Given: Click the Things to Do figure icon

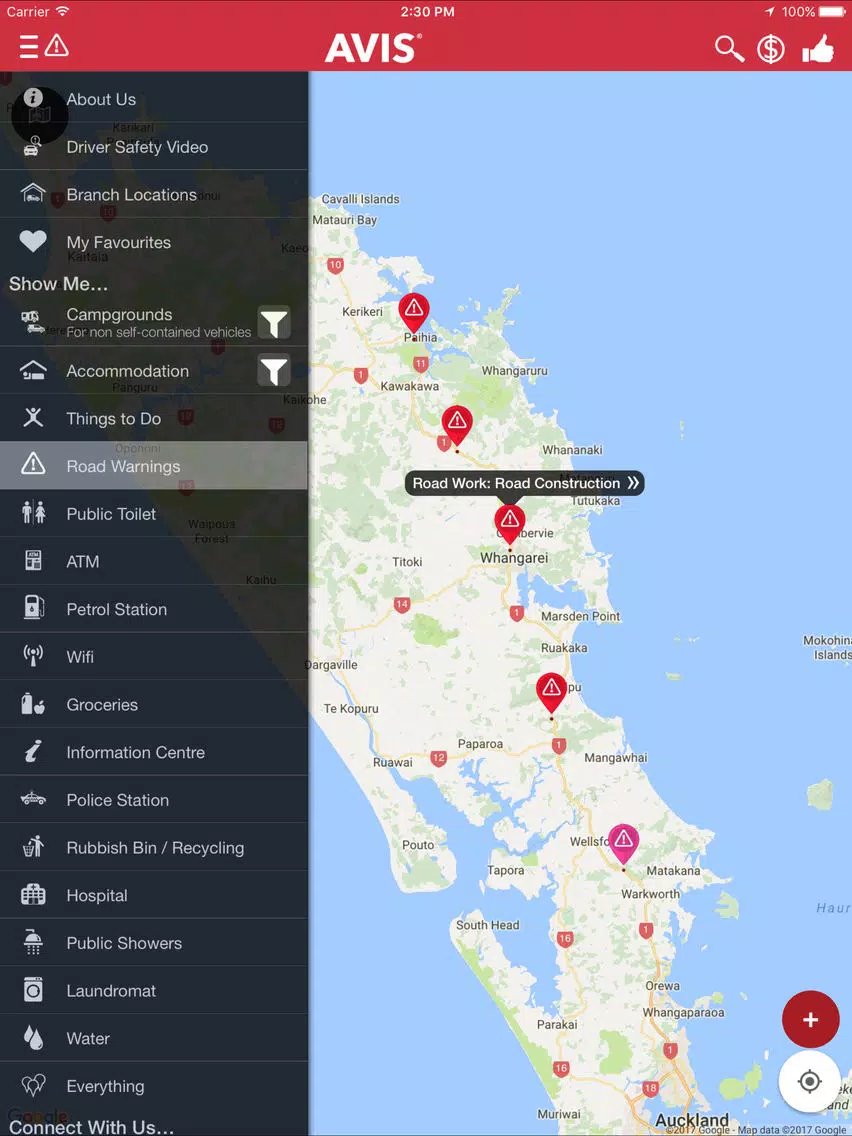Looking at the screenshot, I should click(33, 417).
